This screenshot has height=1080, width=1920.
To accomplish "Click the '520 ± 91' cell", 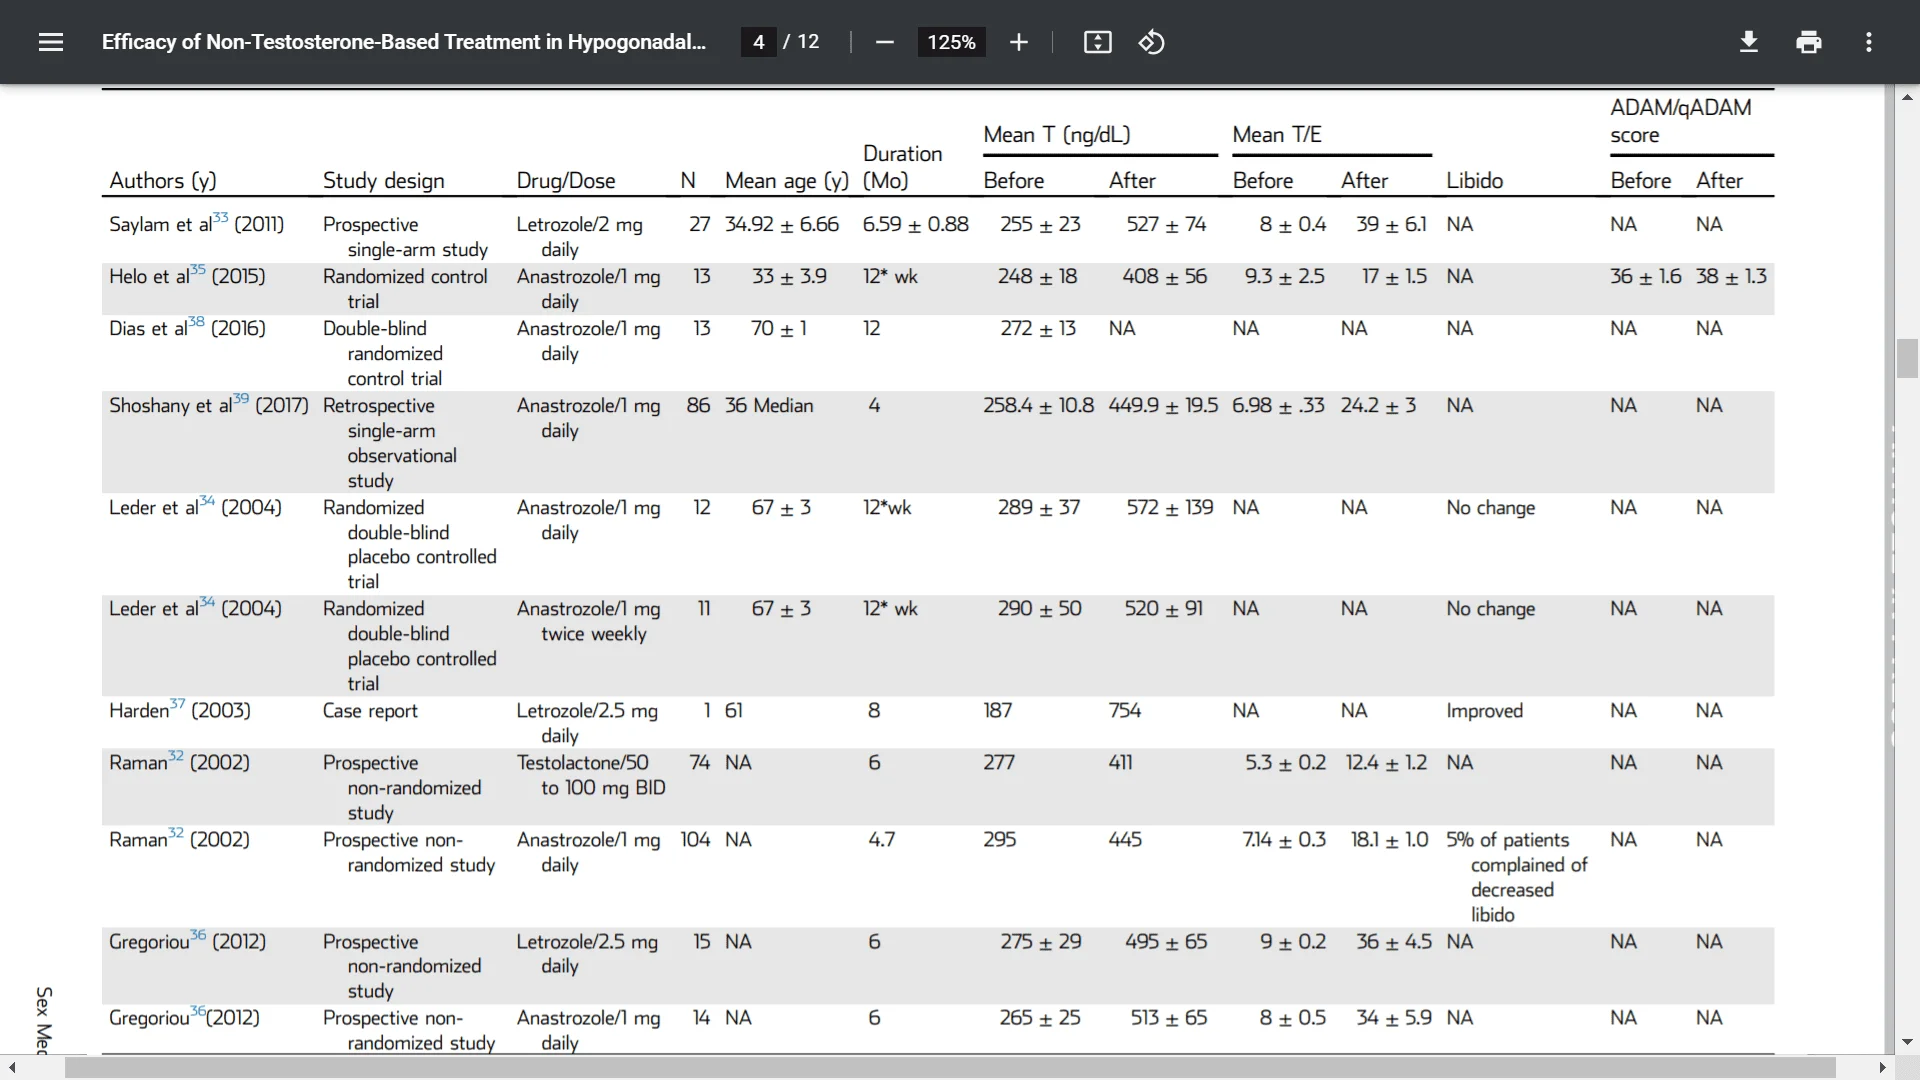I will [1164, 609].
